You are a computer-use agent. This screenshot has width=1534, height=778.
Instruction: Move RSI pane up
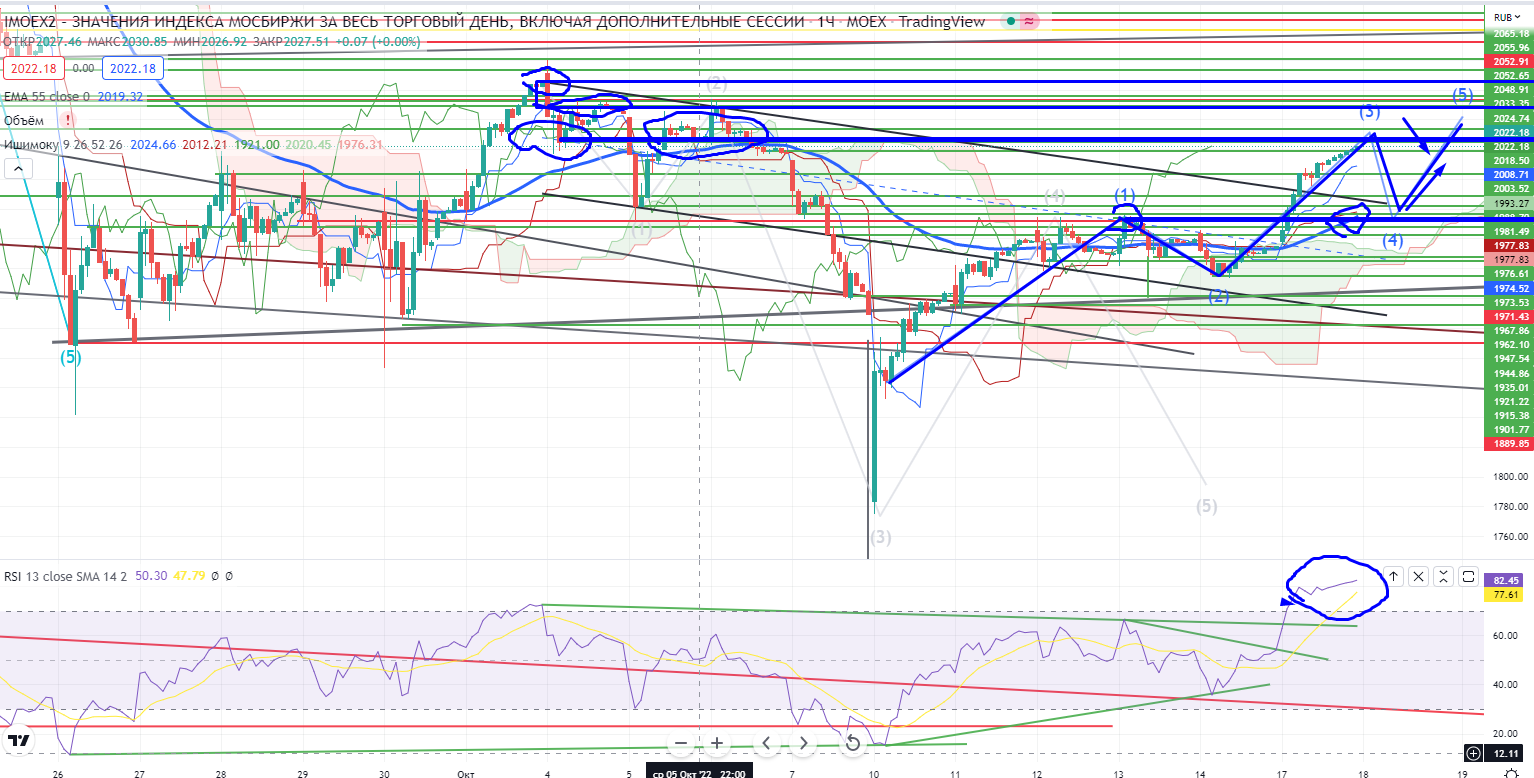tap(1393, 576)
